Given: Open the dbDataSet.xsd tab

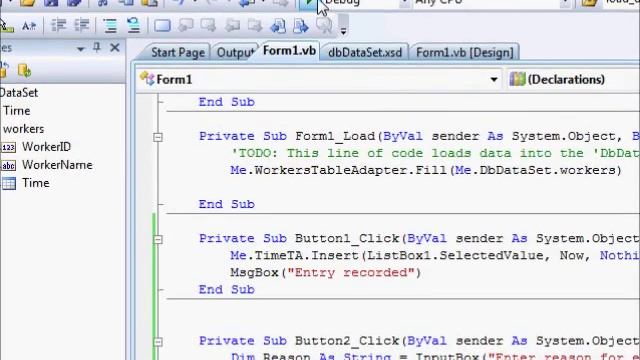Looking at the screenshot, I should [365, 53].
